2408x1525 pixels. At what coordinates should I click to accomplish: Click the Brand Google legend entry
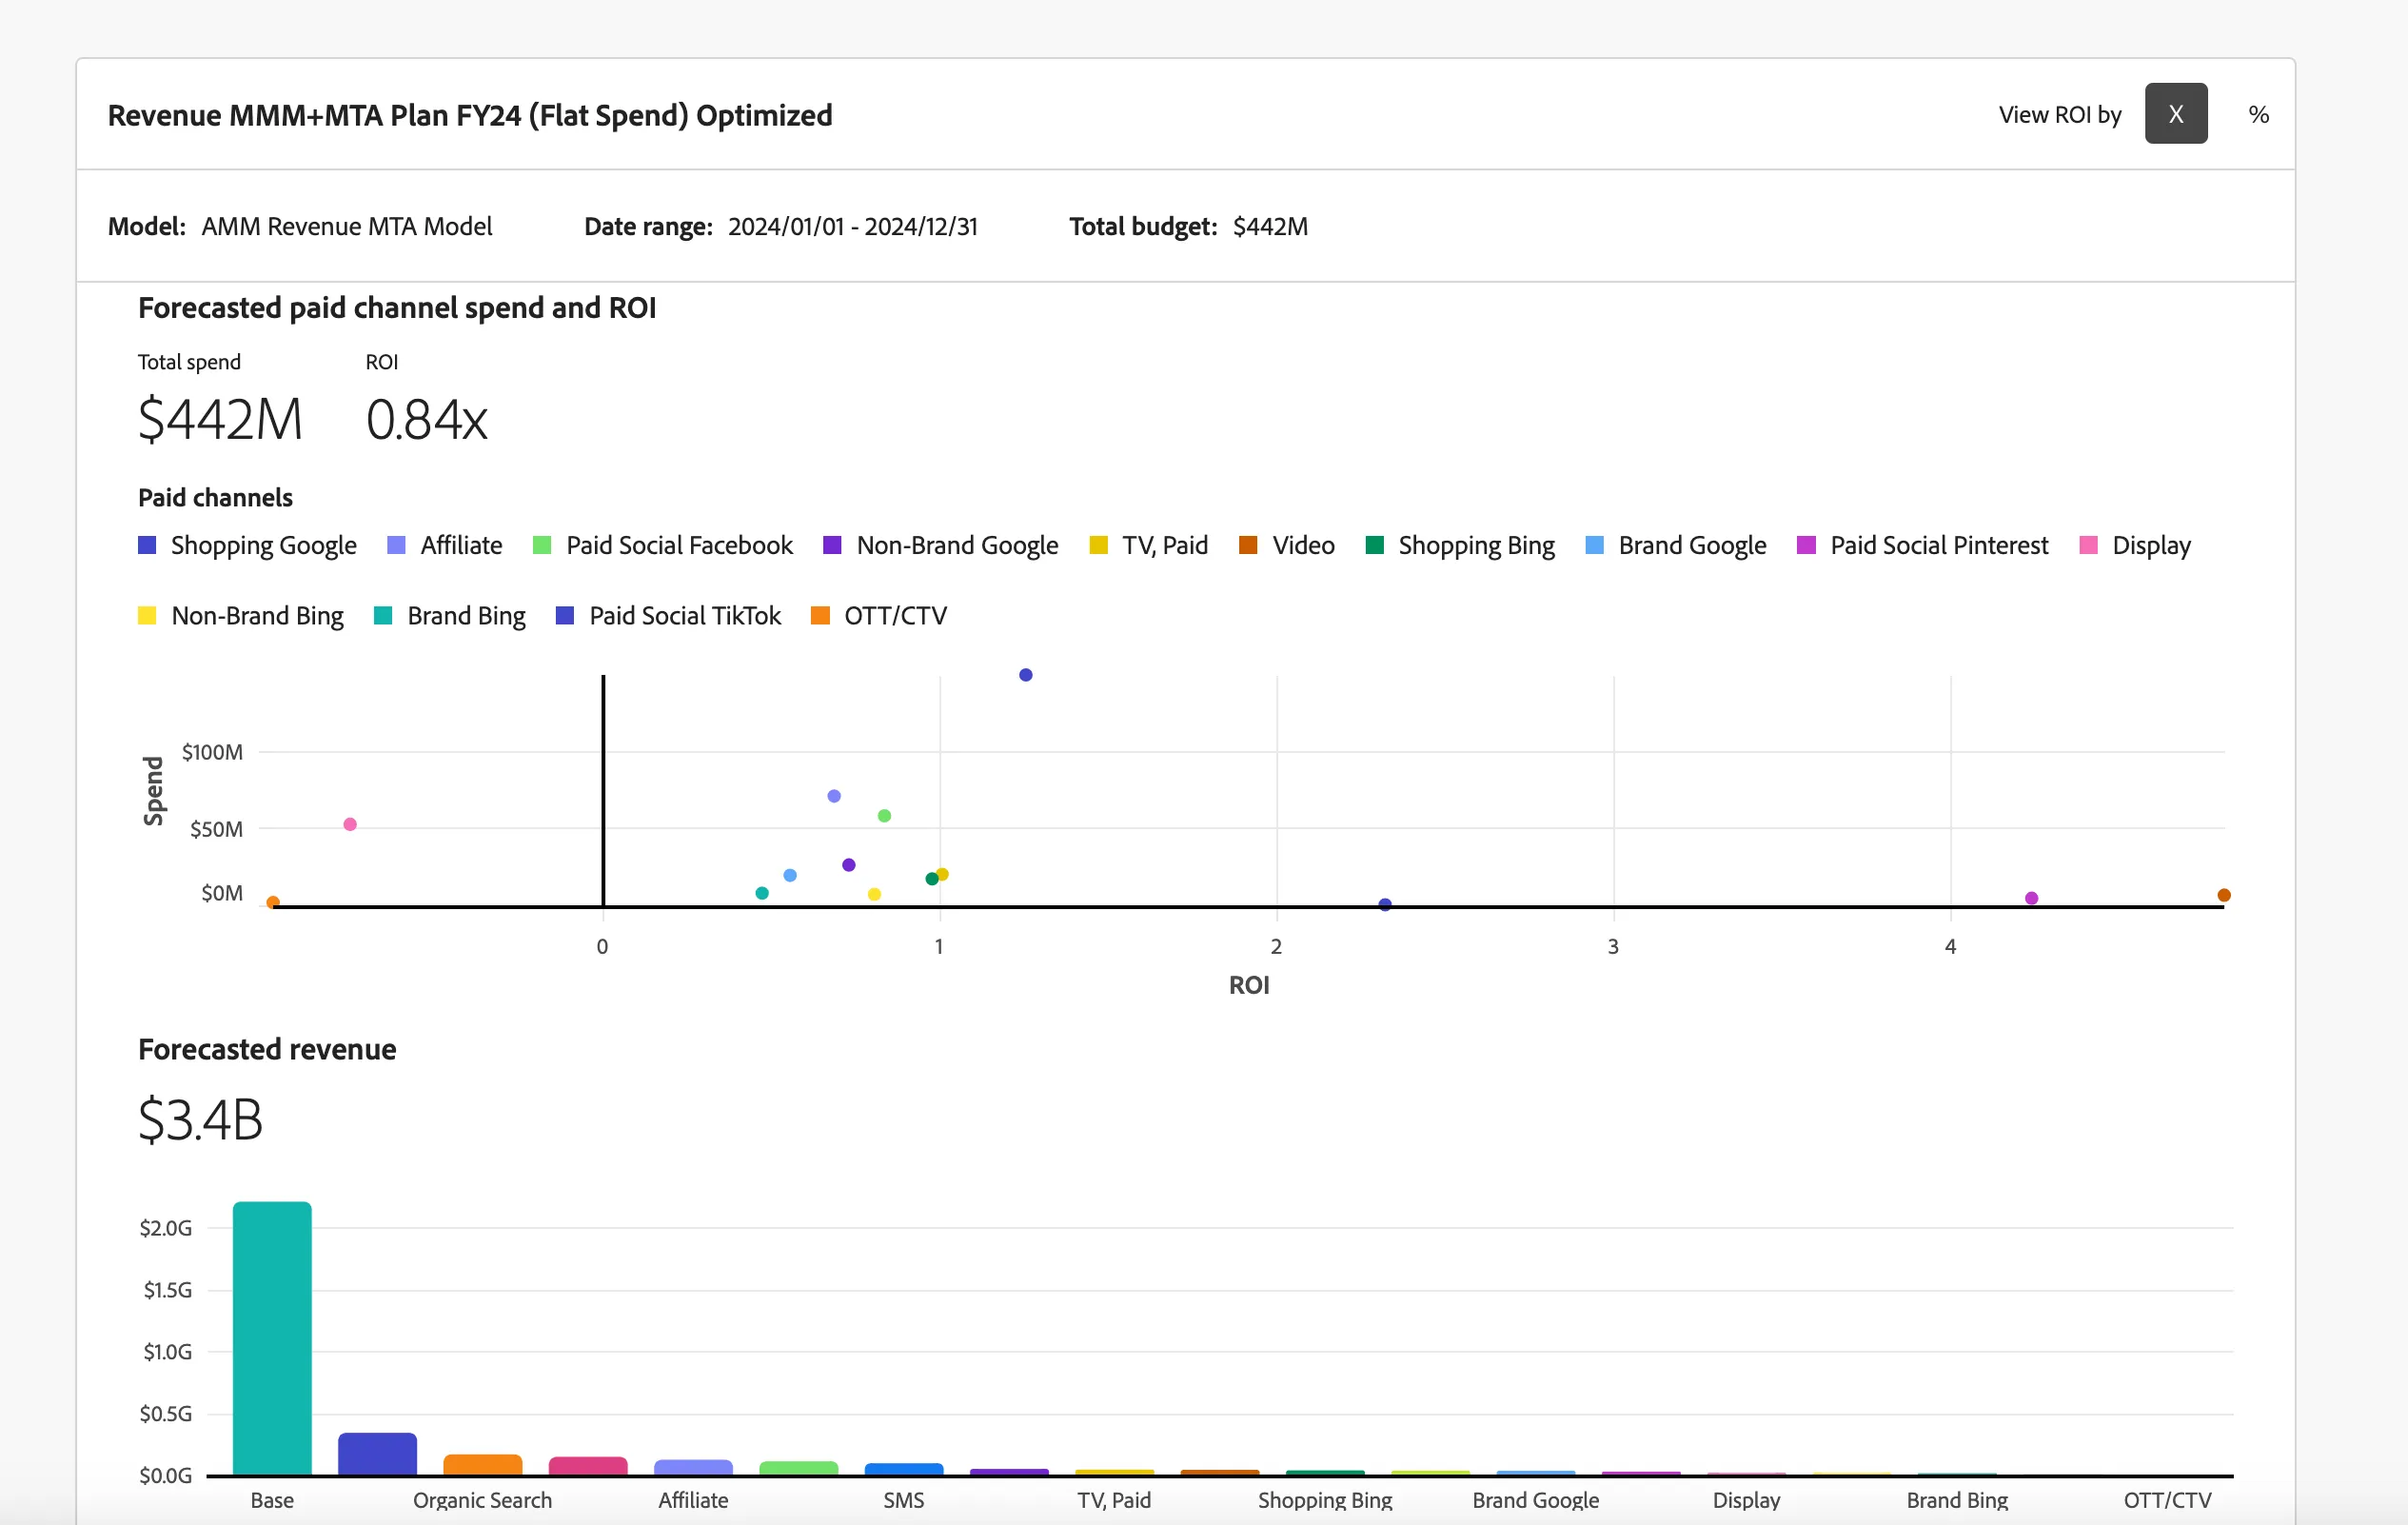1675,545
